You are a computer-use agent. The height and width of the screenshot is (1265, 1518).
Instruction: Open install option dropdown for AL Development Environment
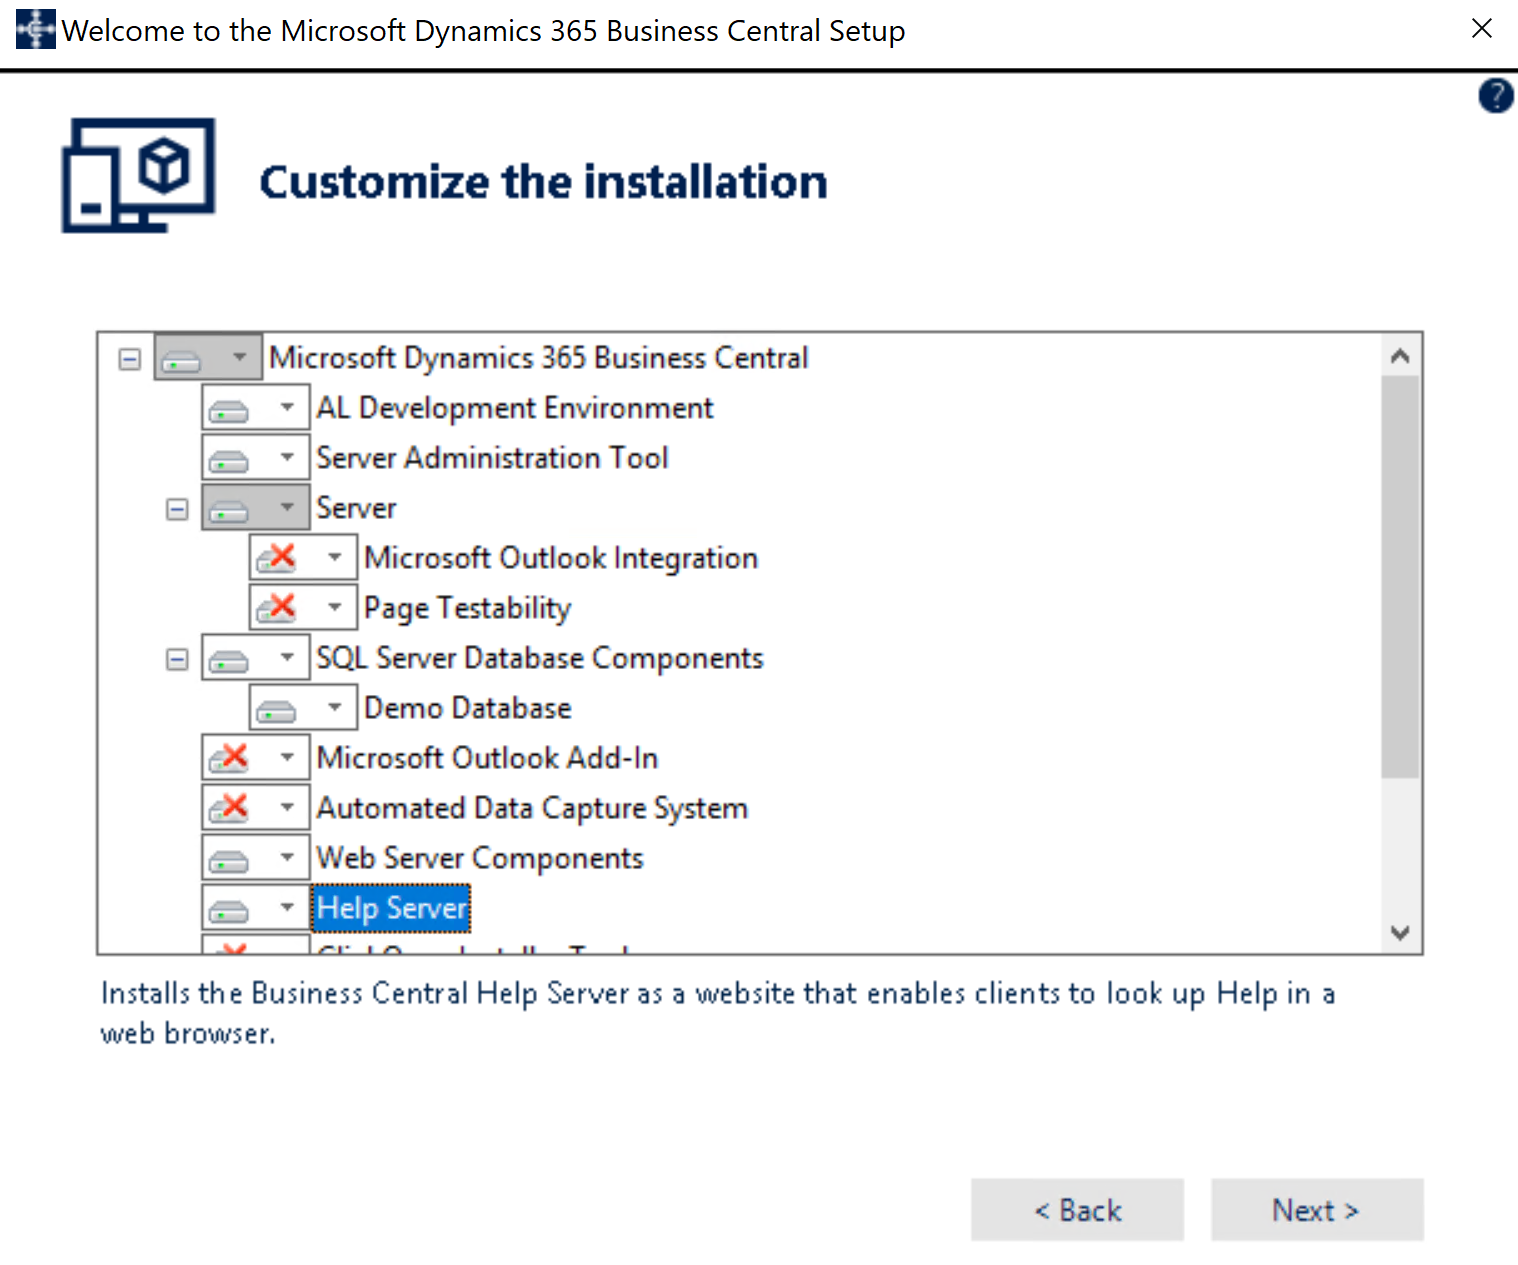[287, 407]
